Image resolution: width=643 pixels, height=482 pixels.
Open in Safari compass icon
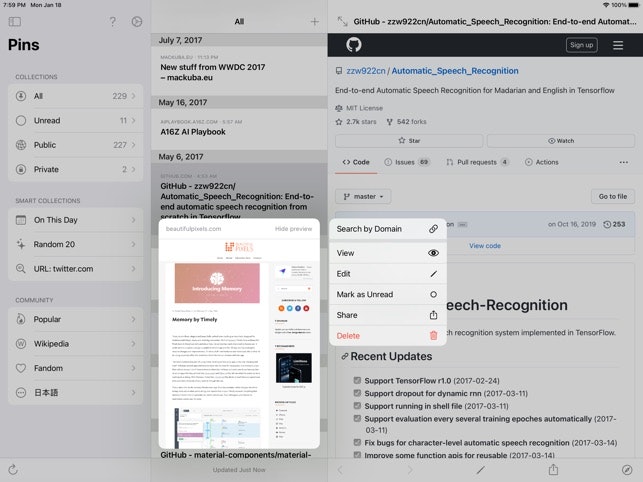(x=627, y=470)
